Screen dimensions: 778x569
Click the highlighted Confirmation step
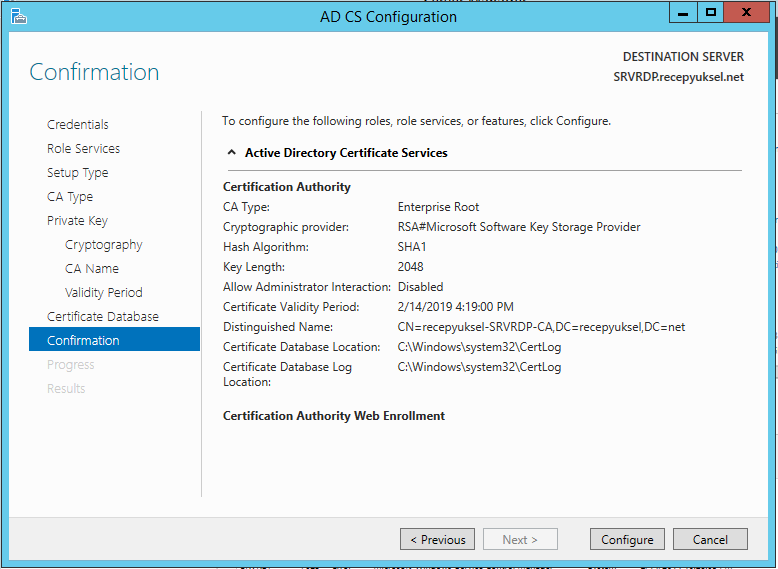point(115,340)
